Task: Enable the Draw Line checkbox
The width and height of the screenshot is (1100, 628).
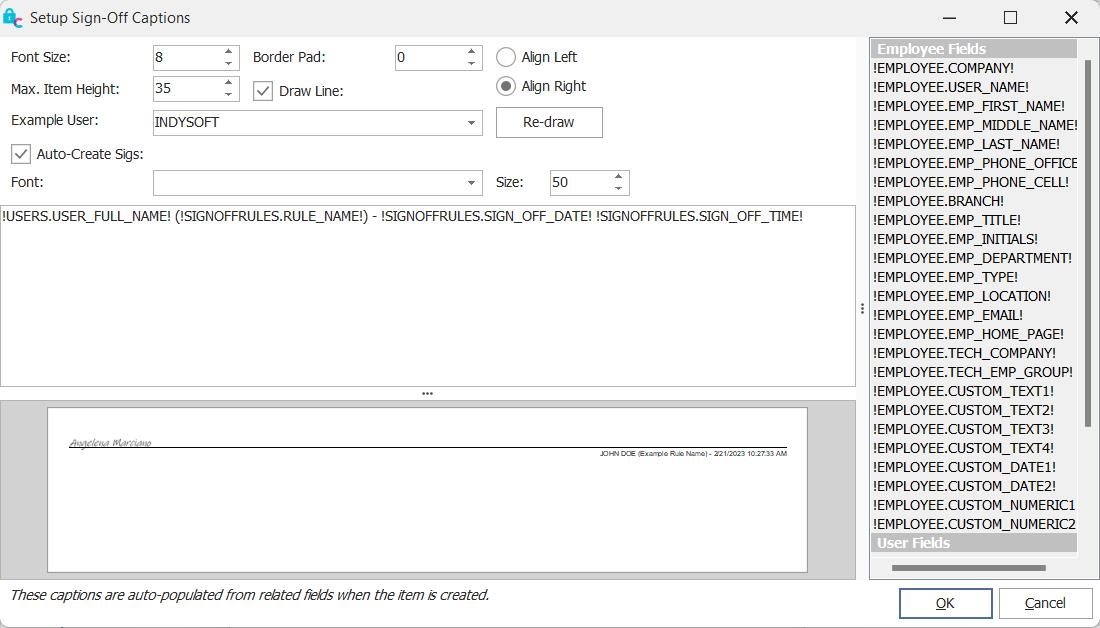Action: [263, 91]
